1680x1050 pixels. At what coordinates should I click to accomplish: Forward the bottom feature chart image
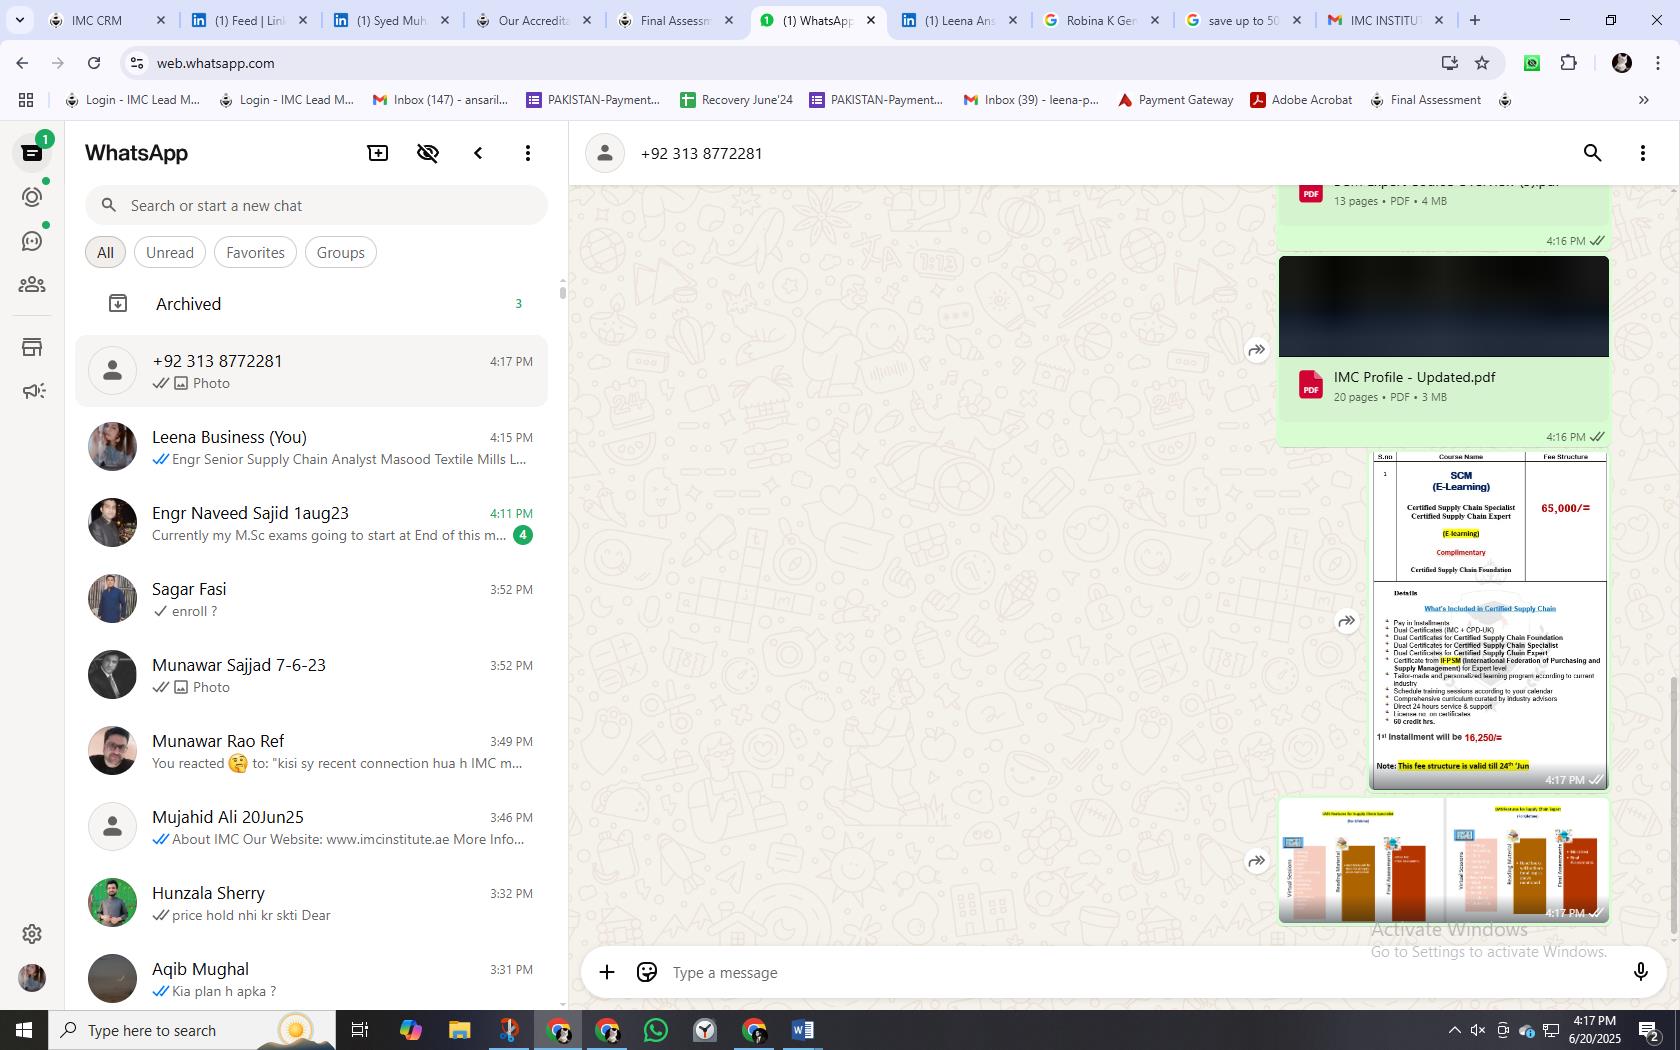pyautogui.click(x=1257, y=861)
